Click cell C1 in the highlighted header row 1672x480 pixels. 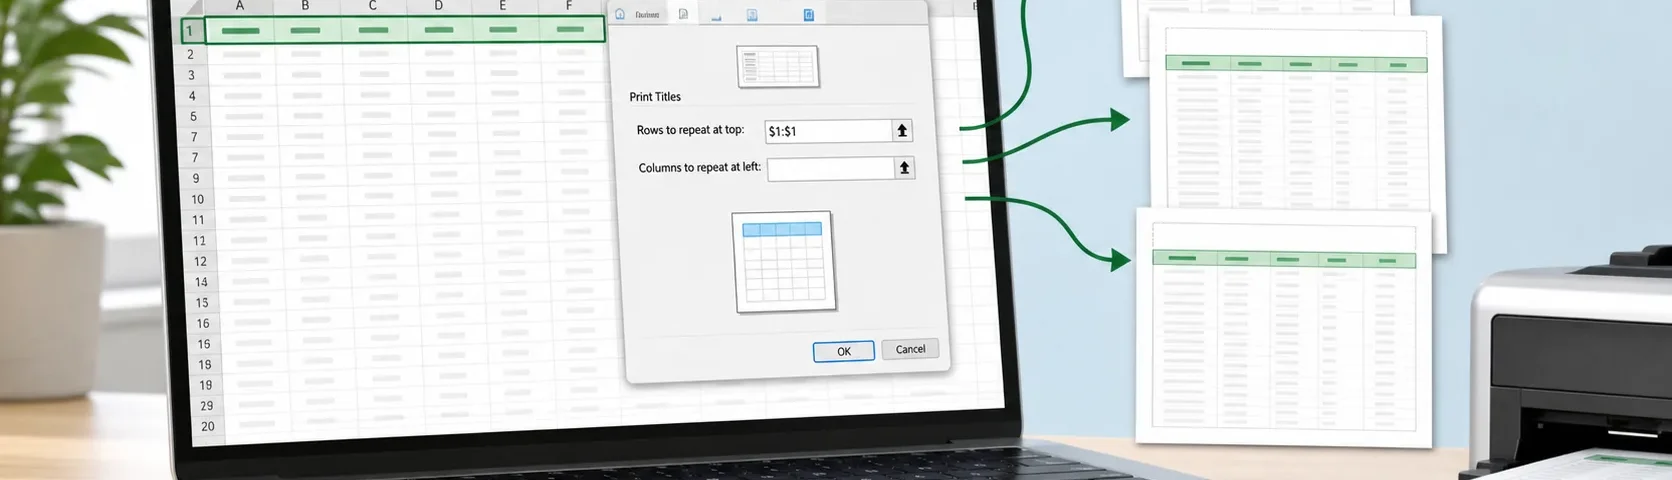[373, 30]
